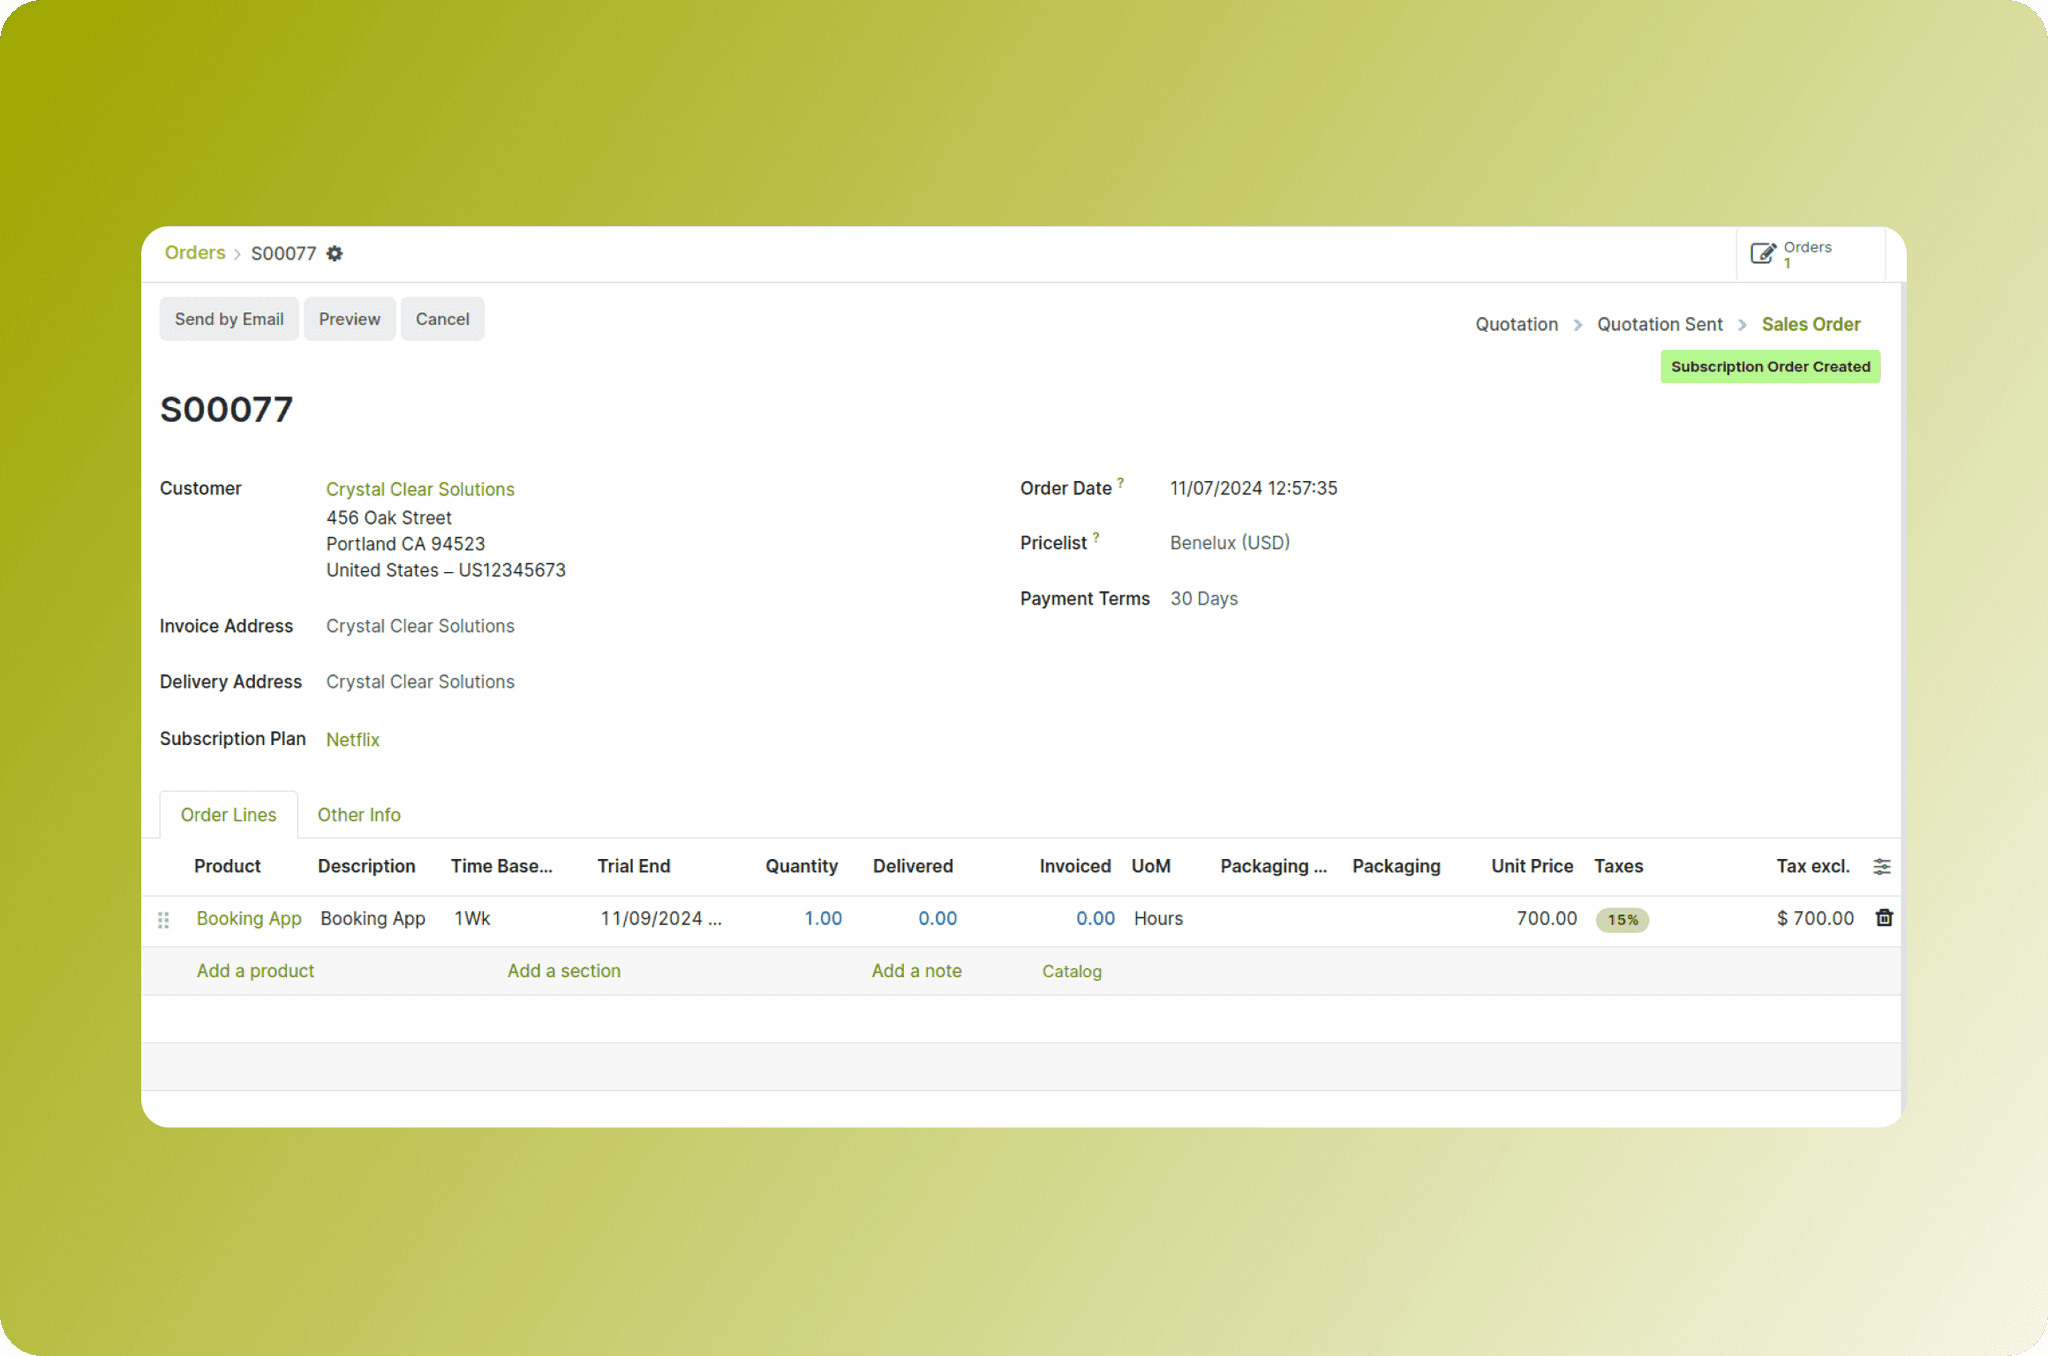This screenshot has width=2048, height=1356.
Task: Edit the Delivery Address field
Action: coord(420,682)
